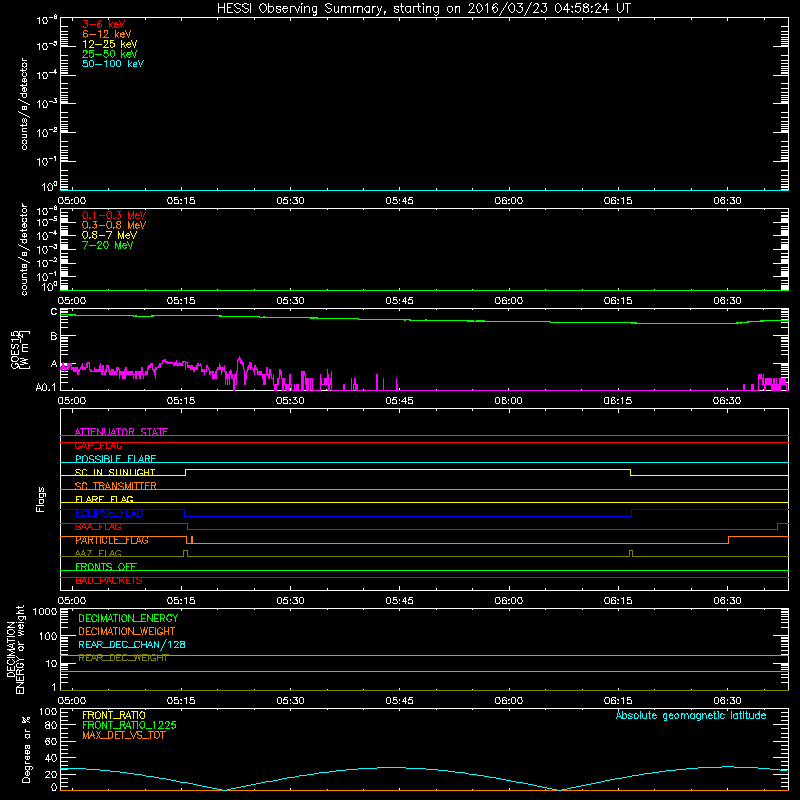The height and width of the screenshot is (800, 800).
Task: Click the ECLIPSE_FLAG rising step near 06:17
Action: pos(632,513)
